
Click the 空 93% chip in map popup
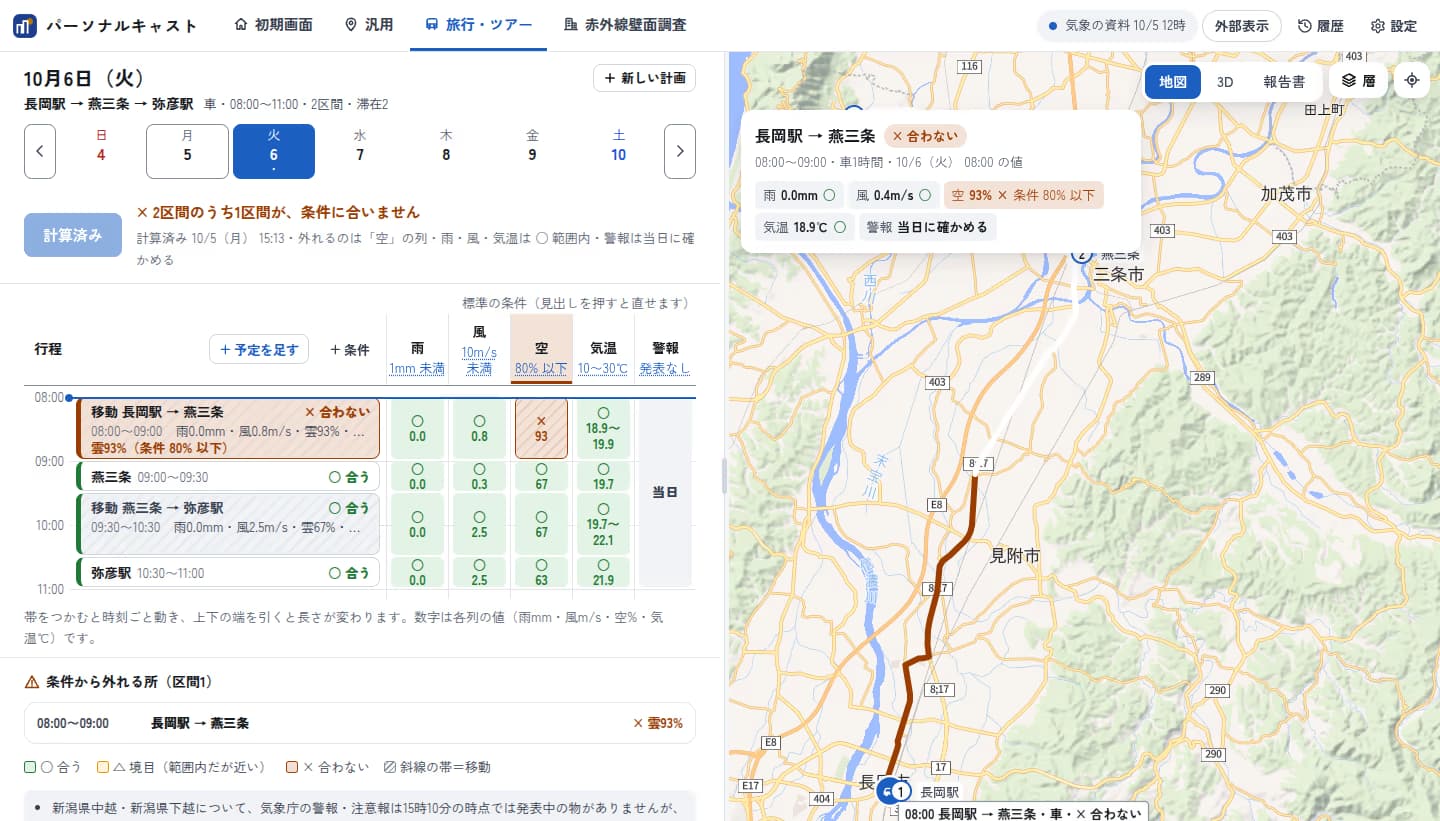pyautogui.click(x=1023, y=196)
